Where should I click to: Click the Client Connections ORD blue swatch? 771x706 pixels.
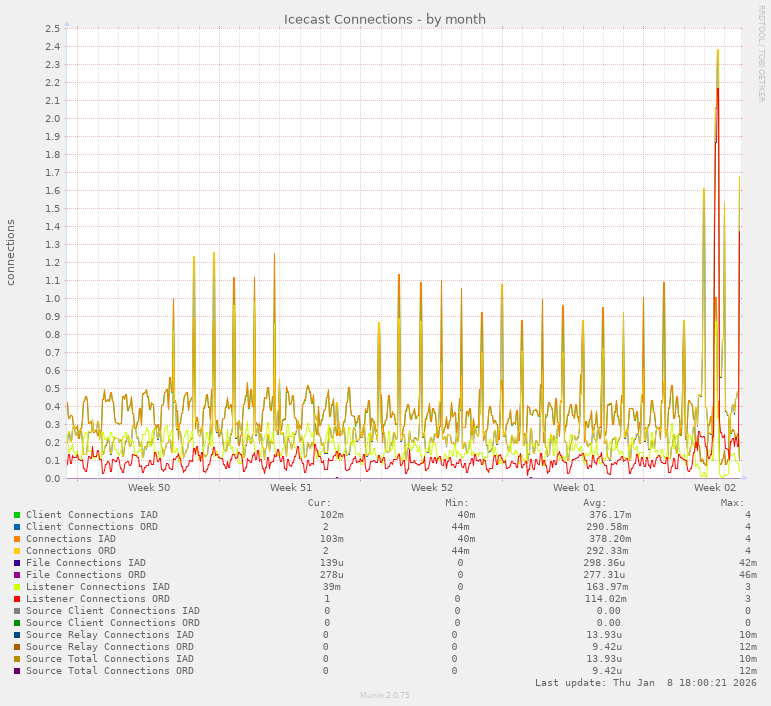17,527
